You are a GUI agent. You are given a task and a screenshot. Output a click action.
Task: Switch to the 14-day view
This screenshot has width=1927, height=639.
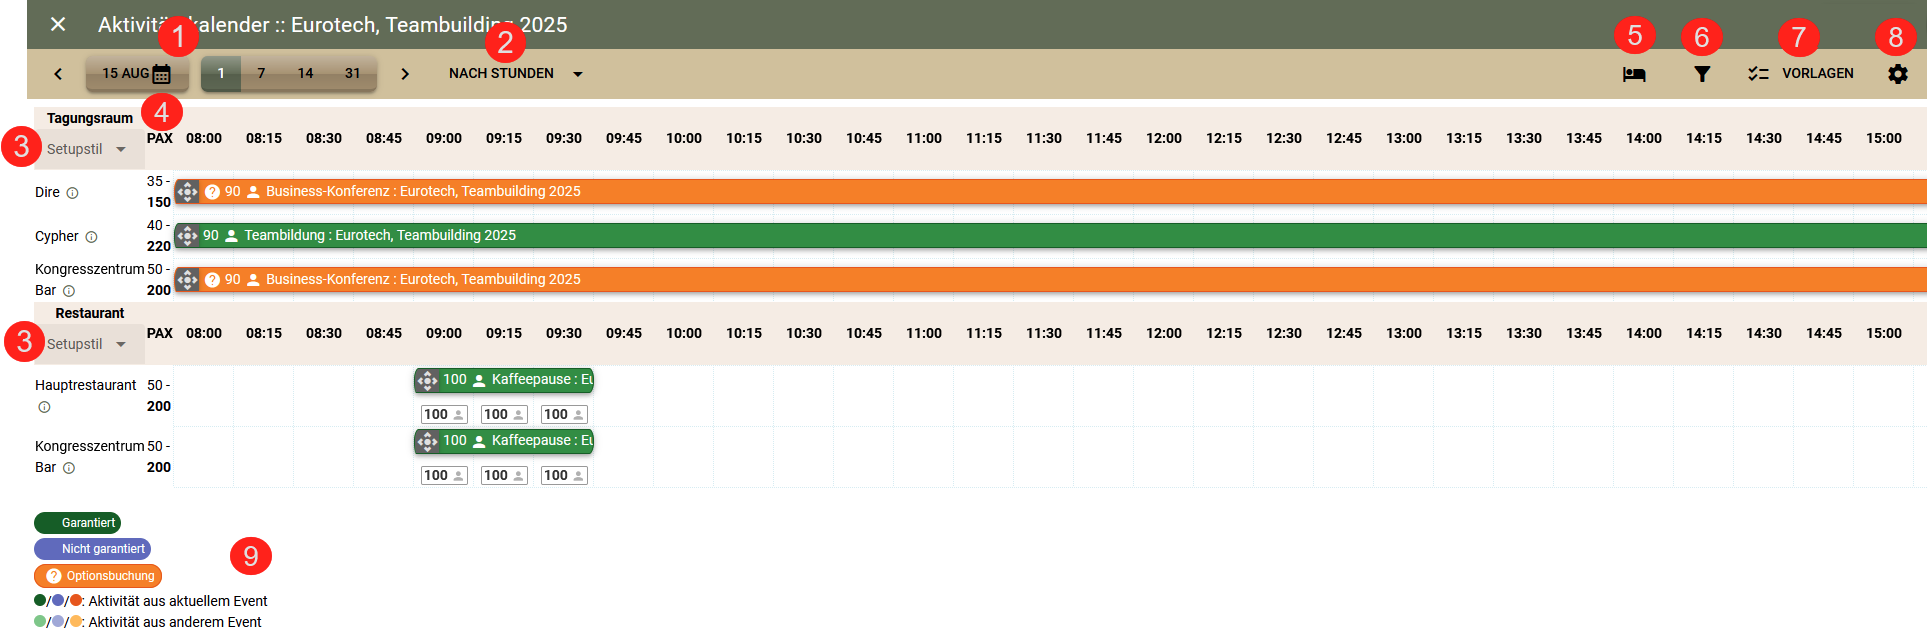(305, 73)
